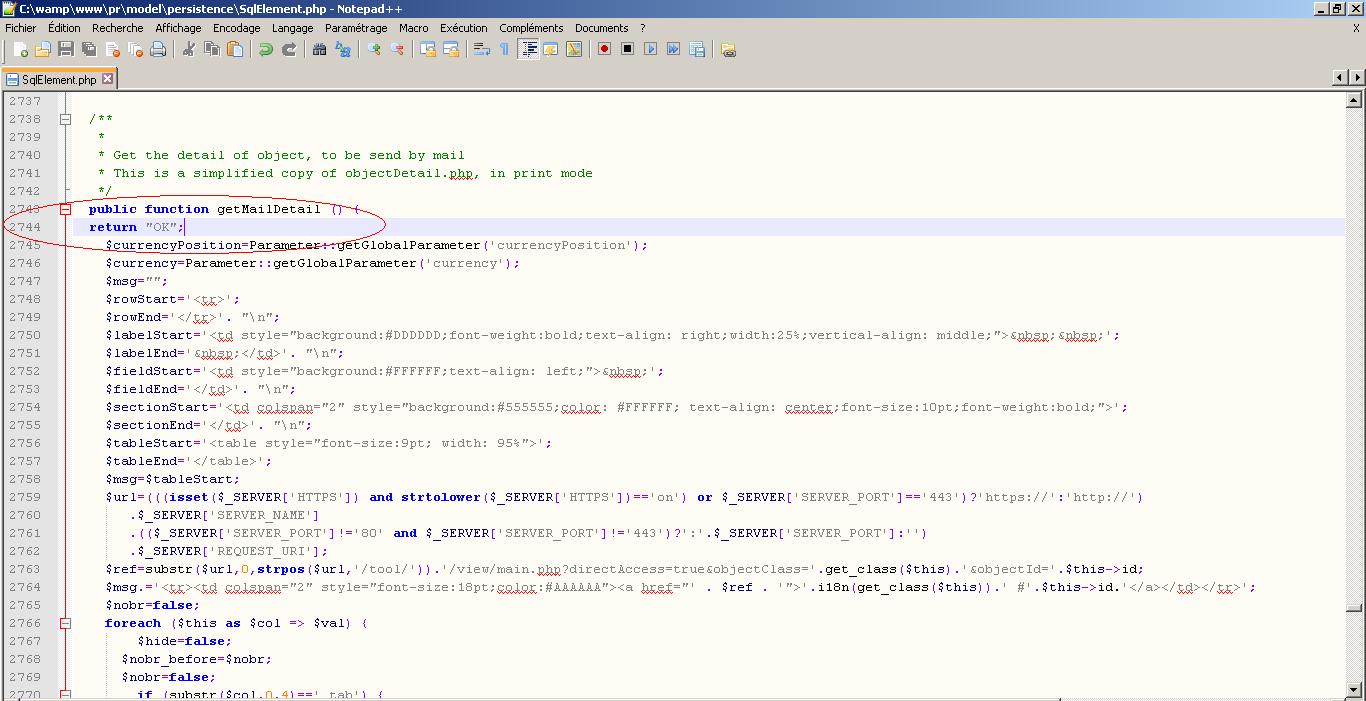
Task: Click the Paste clipboard icon
Action: [235, 49]
